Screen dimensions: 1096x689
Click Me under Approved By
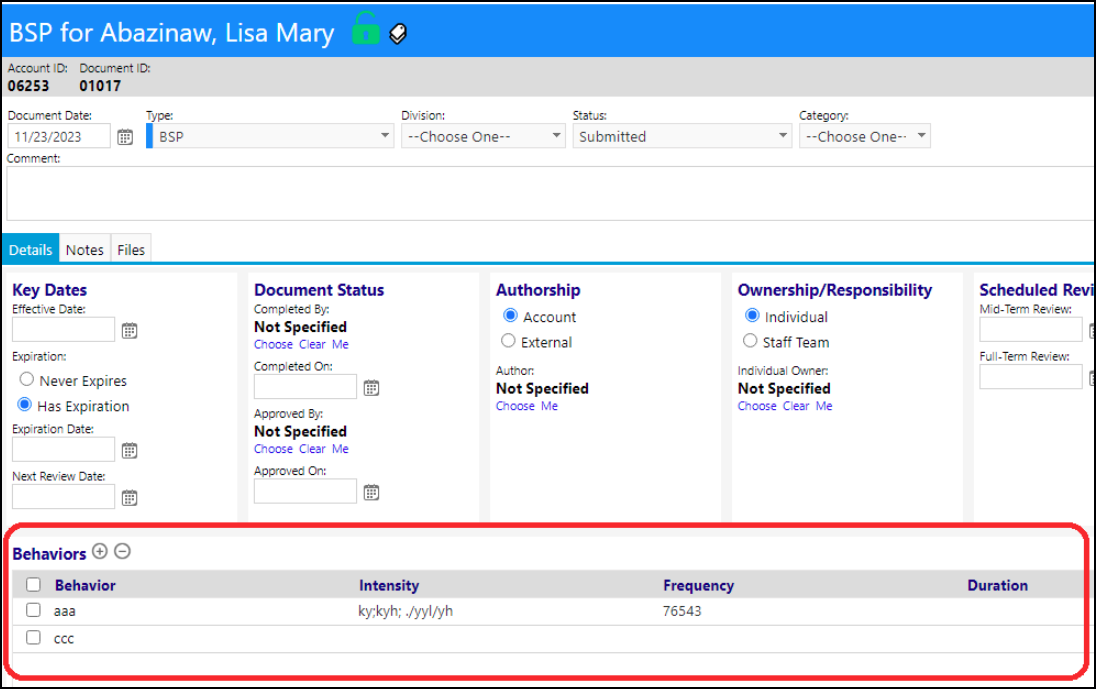coord(340,449)
